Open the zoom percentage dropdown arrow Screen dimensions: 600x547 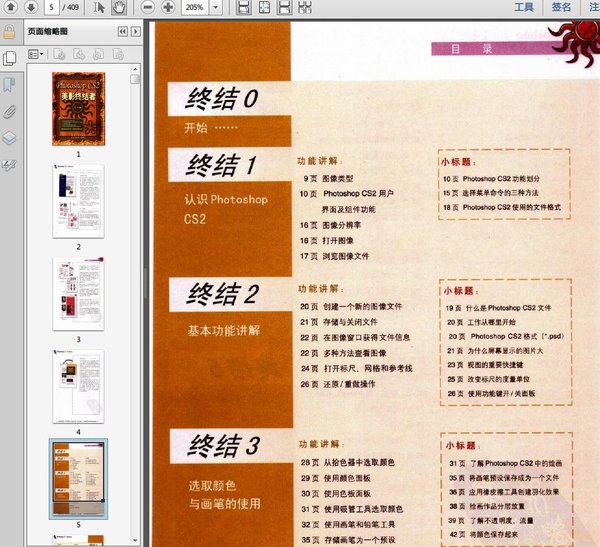tap(216, 7)
